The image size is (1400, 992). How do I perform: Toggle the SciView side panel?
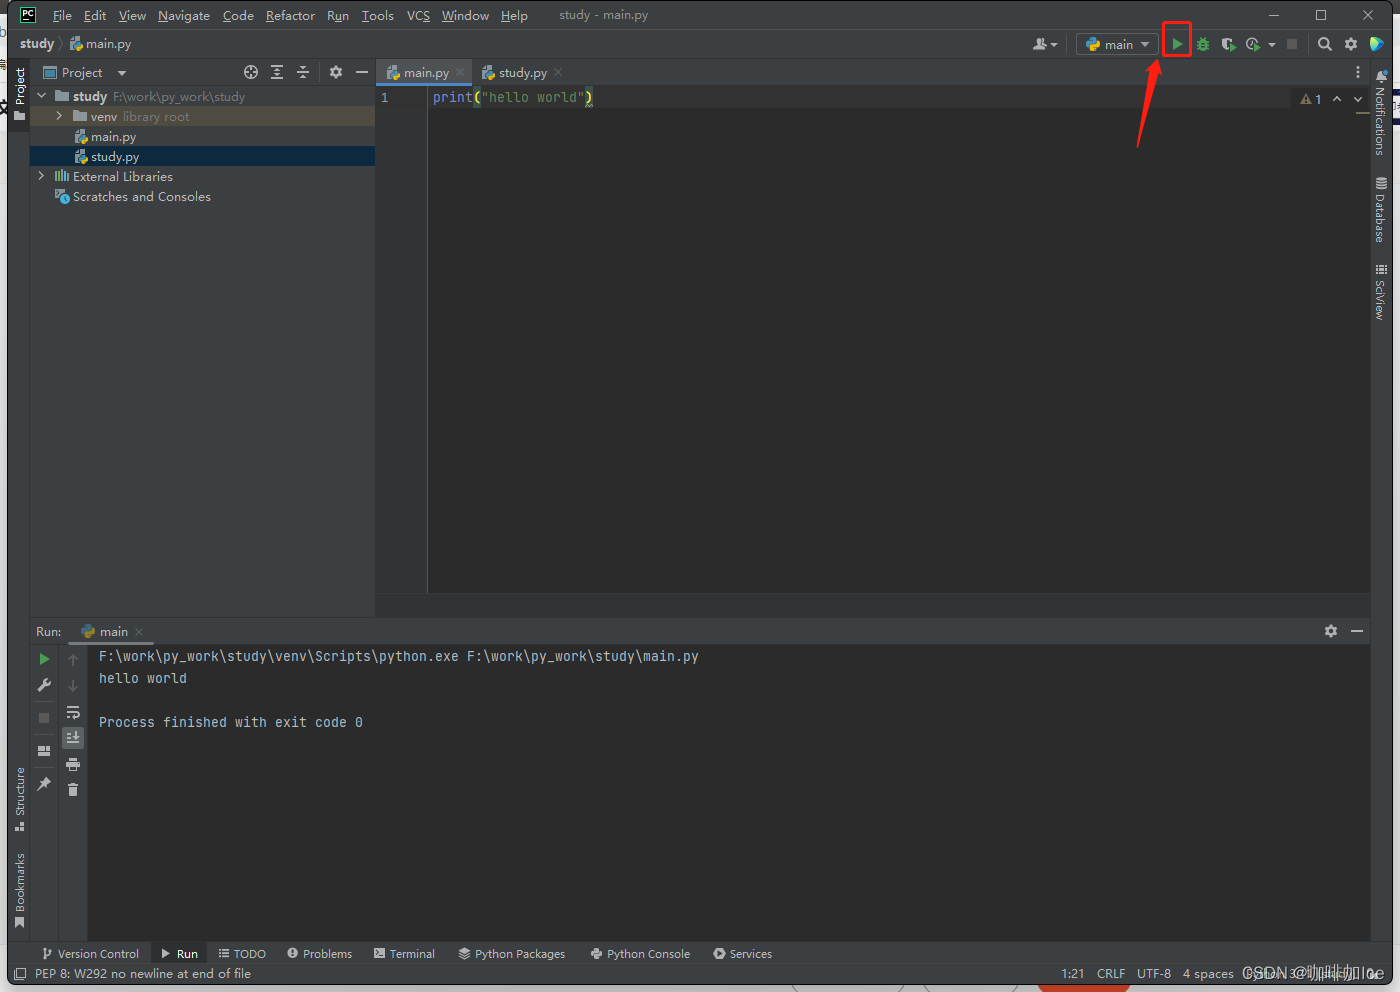click(x=1381, y=292)
